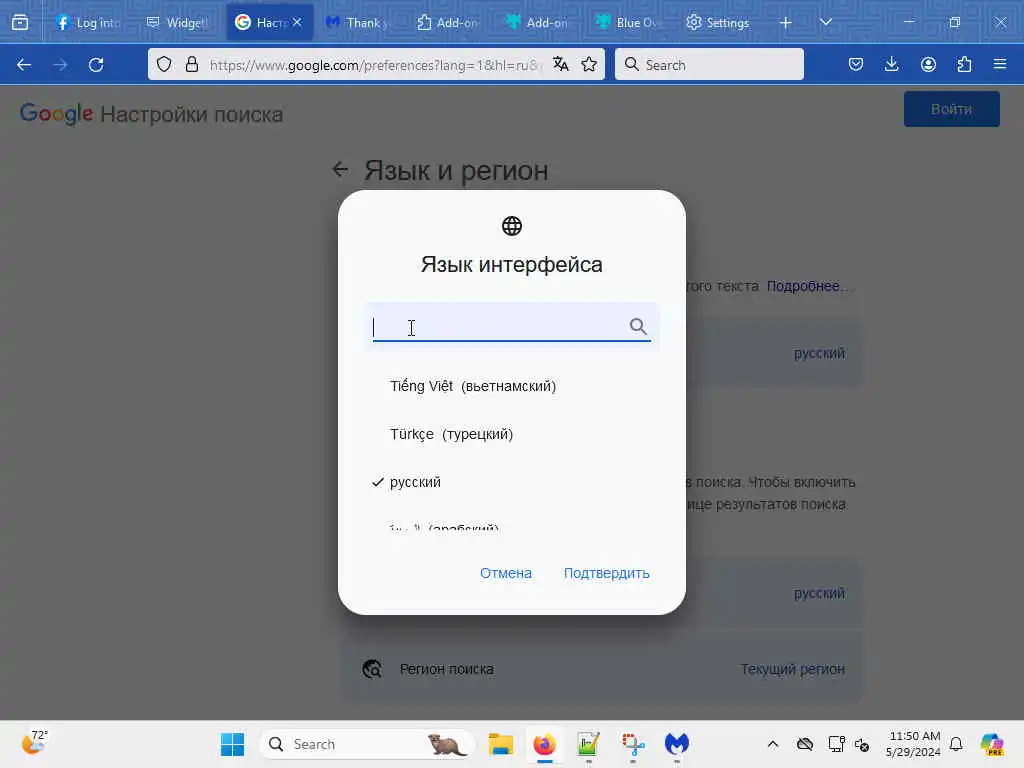Image resolution: width=1024 pixels, height=768 pixels.
Task: Click Текущий регион value
Action: click(x=792, y=669)
